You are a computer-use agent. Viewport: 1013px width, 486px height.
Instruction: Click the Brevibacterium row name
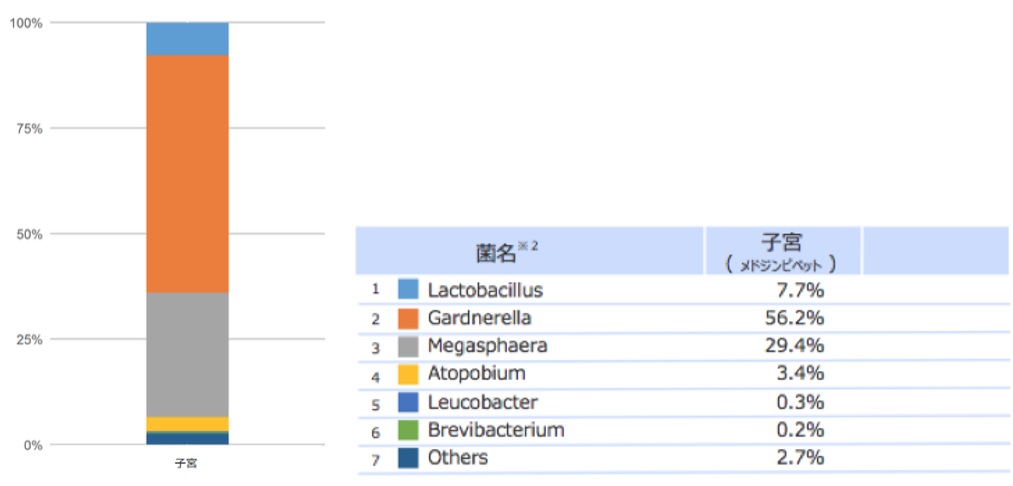pyautogui.click(x=496, y=430)
